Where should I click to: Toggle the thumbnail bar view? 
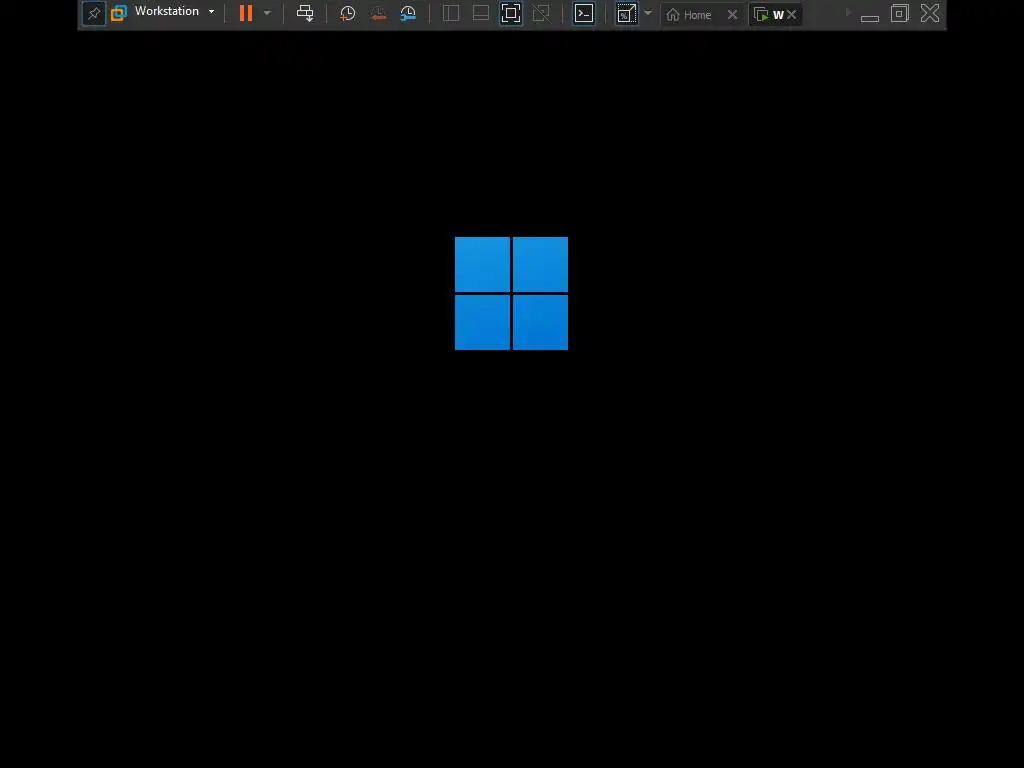click(x=481, y=13)
